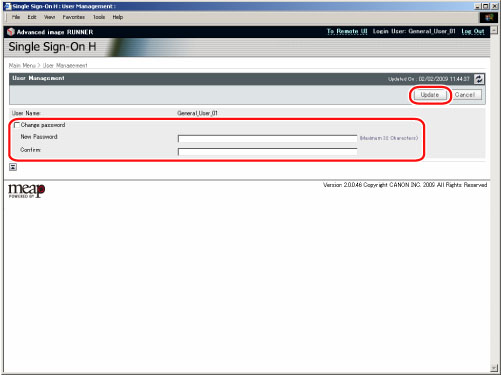The width and height of the screenshot is (501, 375).
Task: Open the Favorites menu
Action: (x=74, y=17)
